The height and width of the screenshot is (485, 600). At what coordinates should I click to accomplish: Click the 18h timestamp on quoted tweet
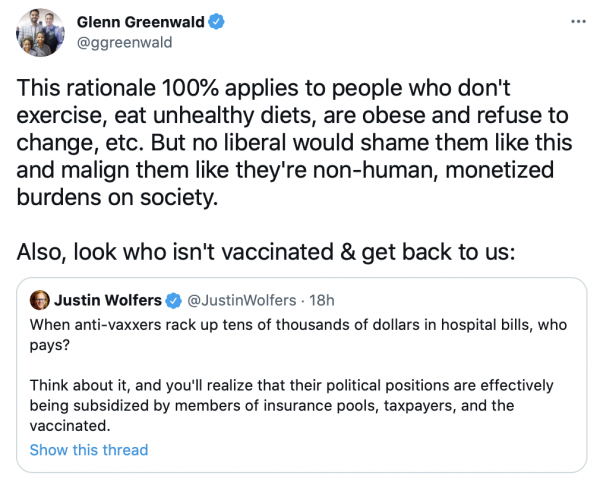coord(321,299)
